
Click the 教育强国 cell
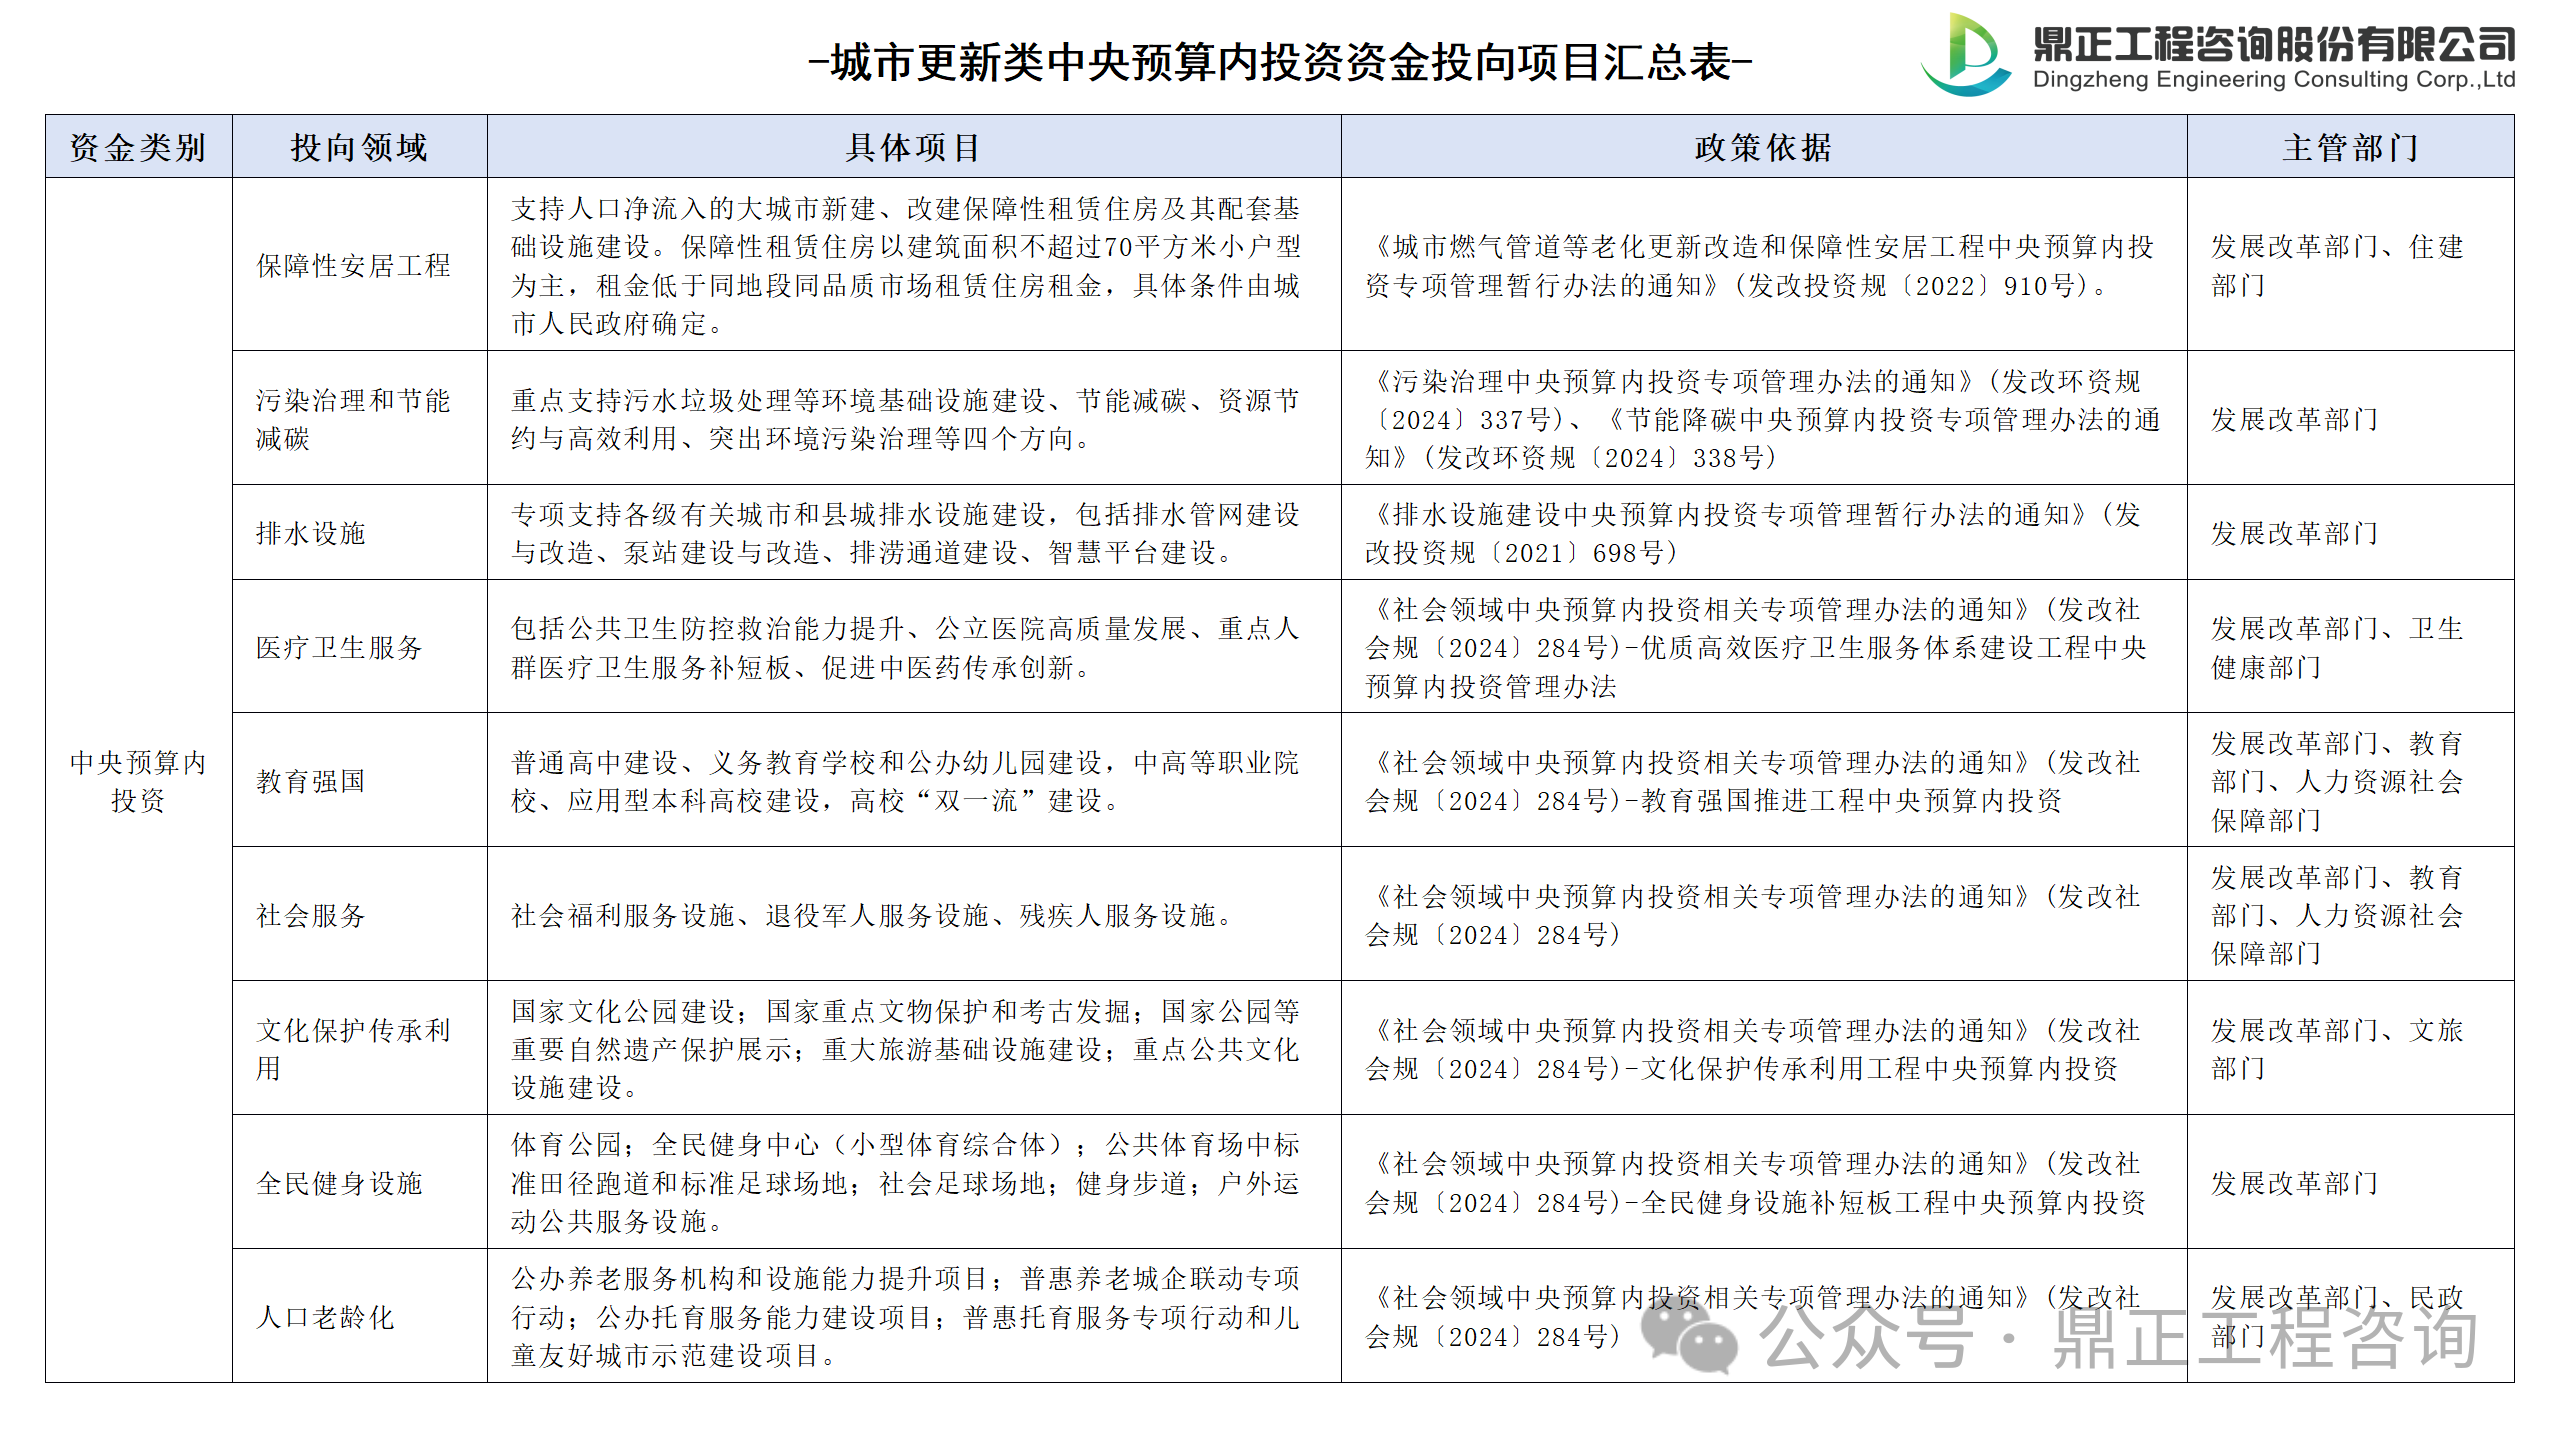[x=311, y=781]
